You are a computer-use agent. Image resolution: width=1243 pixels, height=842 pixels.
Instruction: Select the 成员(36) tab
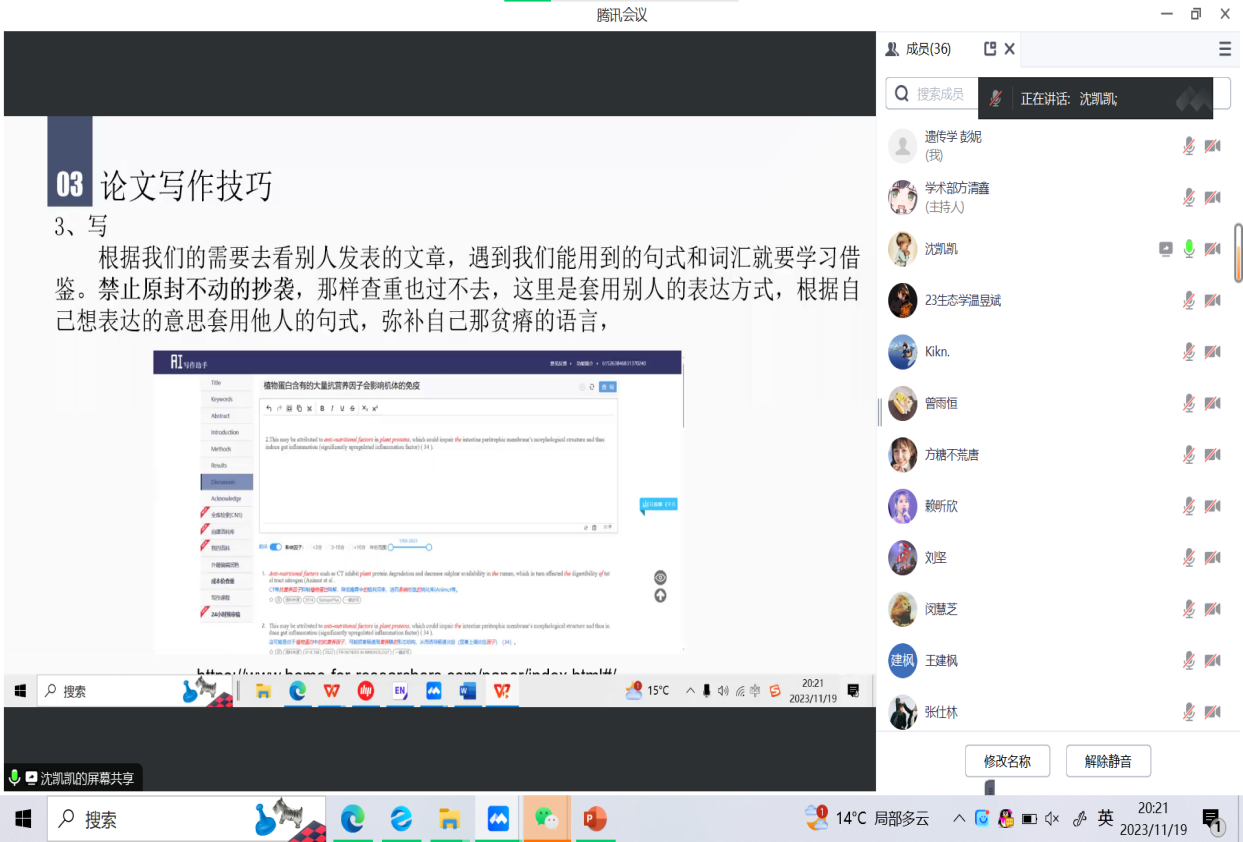tap(928, 49)
